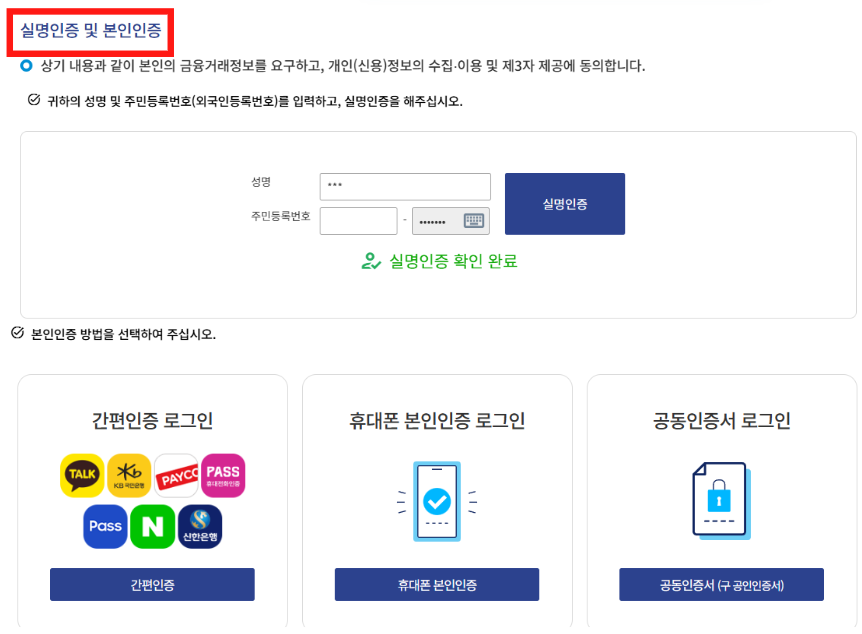The height and width of the screenshot is (634, 862).
Task: Select the Naver certificate icon
Action: pos(152,526)
